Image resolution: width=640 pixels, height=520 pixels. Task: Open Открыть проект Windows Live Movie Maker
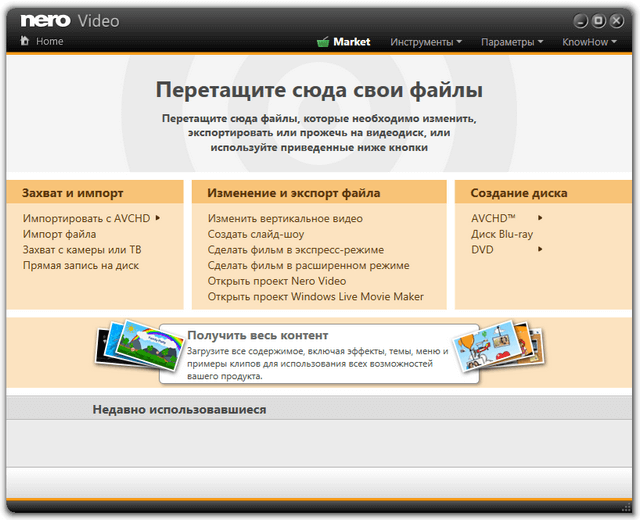pos(316,297)
